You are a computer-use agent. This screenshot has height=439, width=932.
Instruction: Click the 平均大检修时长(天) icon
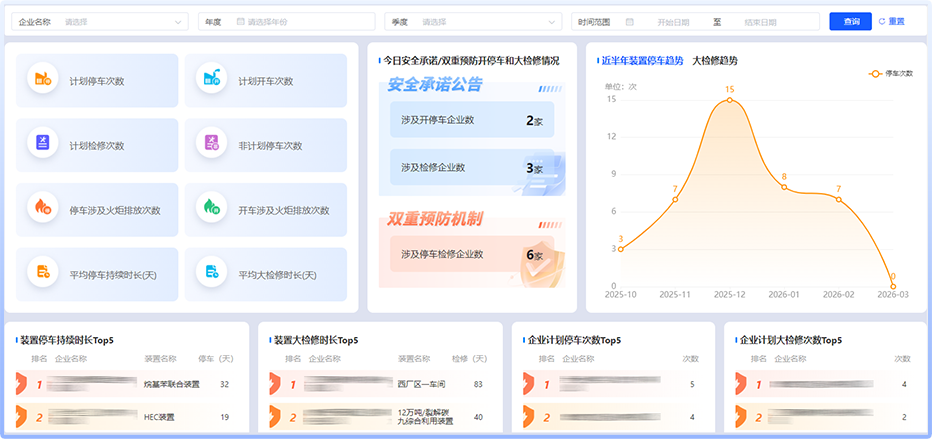(x=212, y=272)
